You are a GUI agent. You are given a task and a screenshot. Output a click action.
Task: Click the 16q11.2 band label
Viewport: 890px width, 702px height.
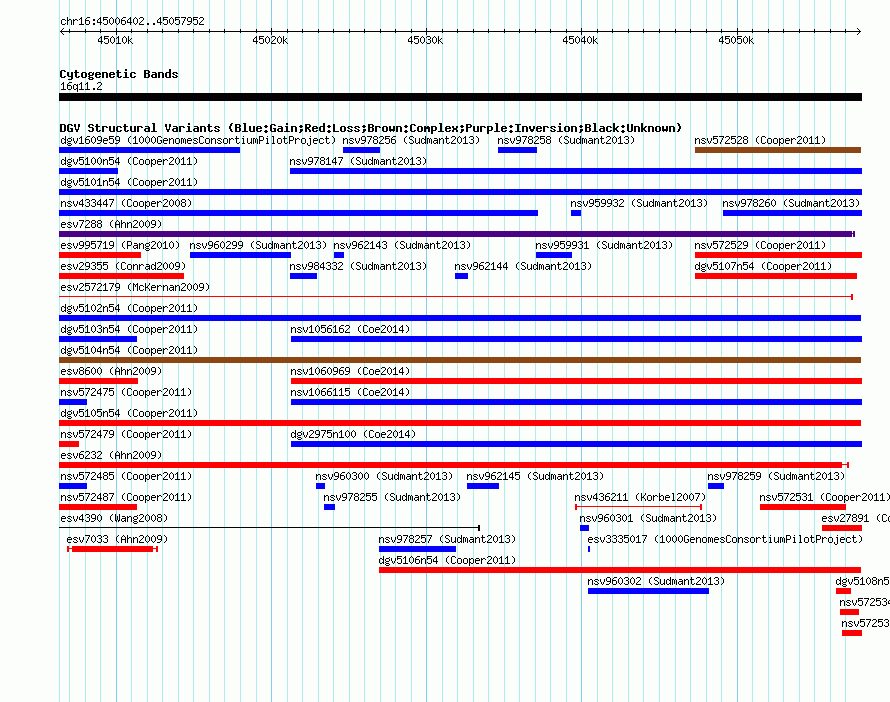coord(81,86)
